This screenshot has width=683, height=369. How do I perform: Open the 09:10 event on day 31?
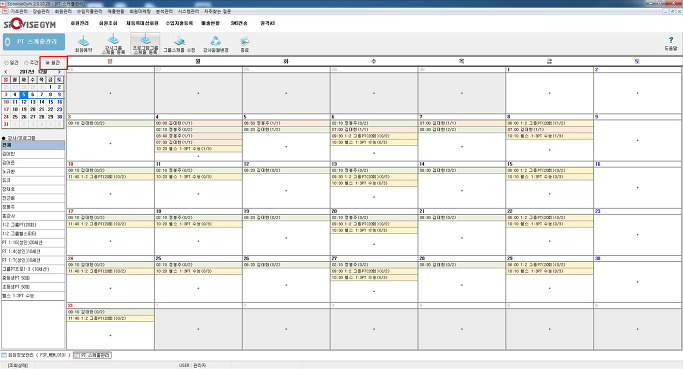(x=110, y=312)
